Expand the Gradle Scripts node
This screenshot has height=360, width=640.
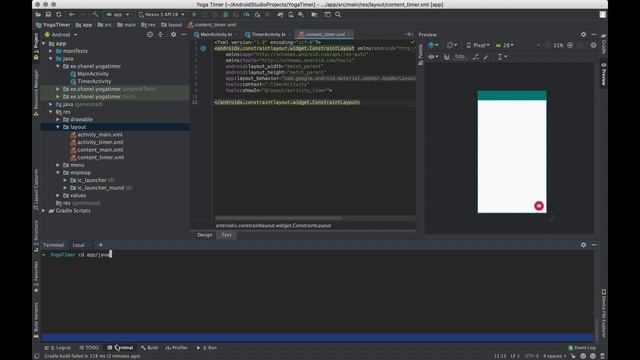tap(43, 211)
